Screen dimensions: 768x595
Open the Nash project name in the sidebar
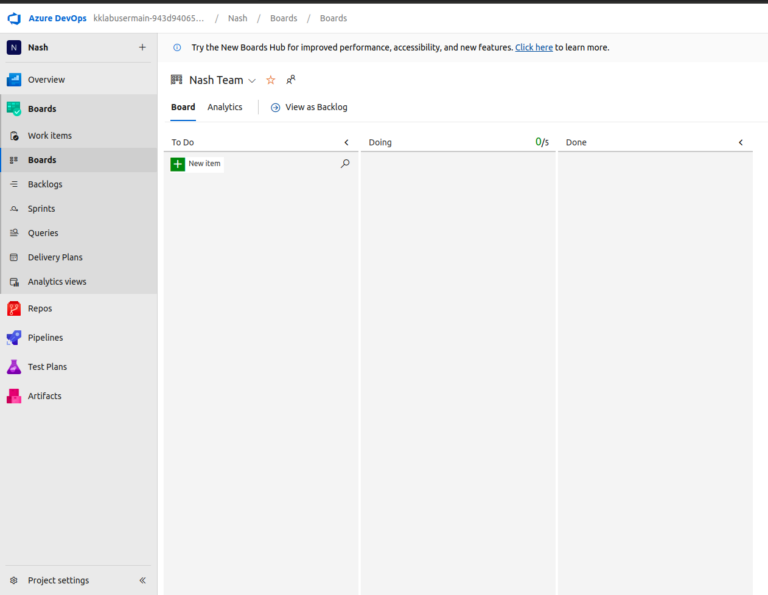[x=38, y=48]
